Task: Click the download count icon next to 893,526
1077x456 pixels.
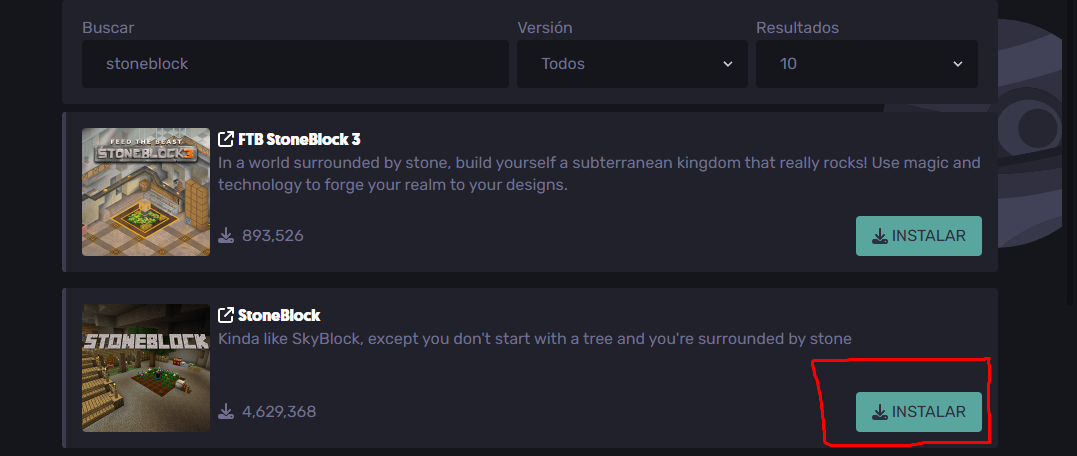Action: click(226, 236)
